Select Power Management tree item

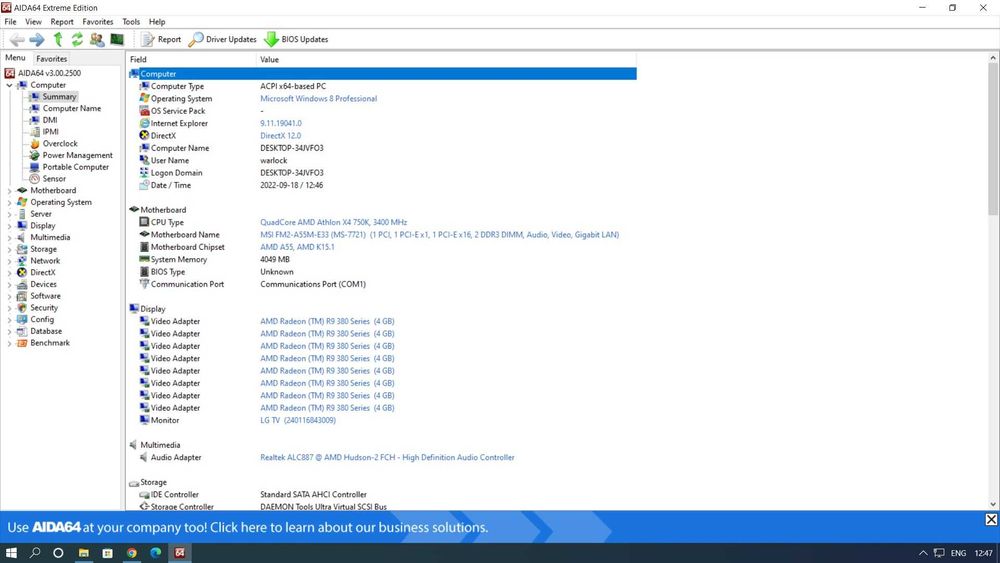coord(77,156)
